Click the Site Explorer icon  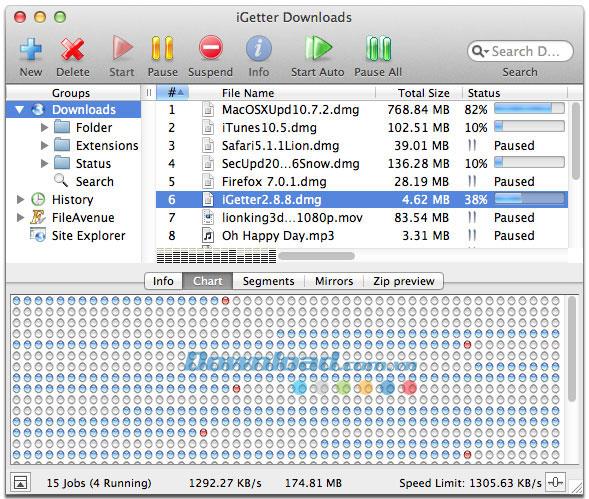point(38,235)
